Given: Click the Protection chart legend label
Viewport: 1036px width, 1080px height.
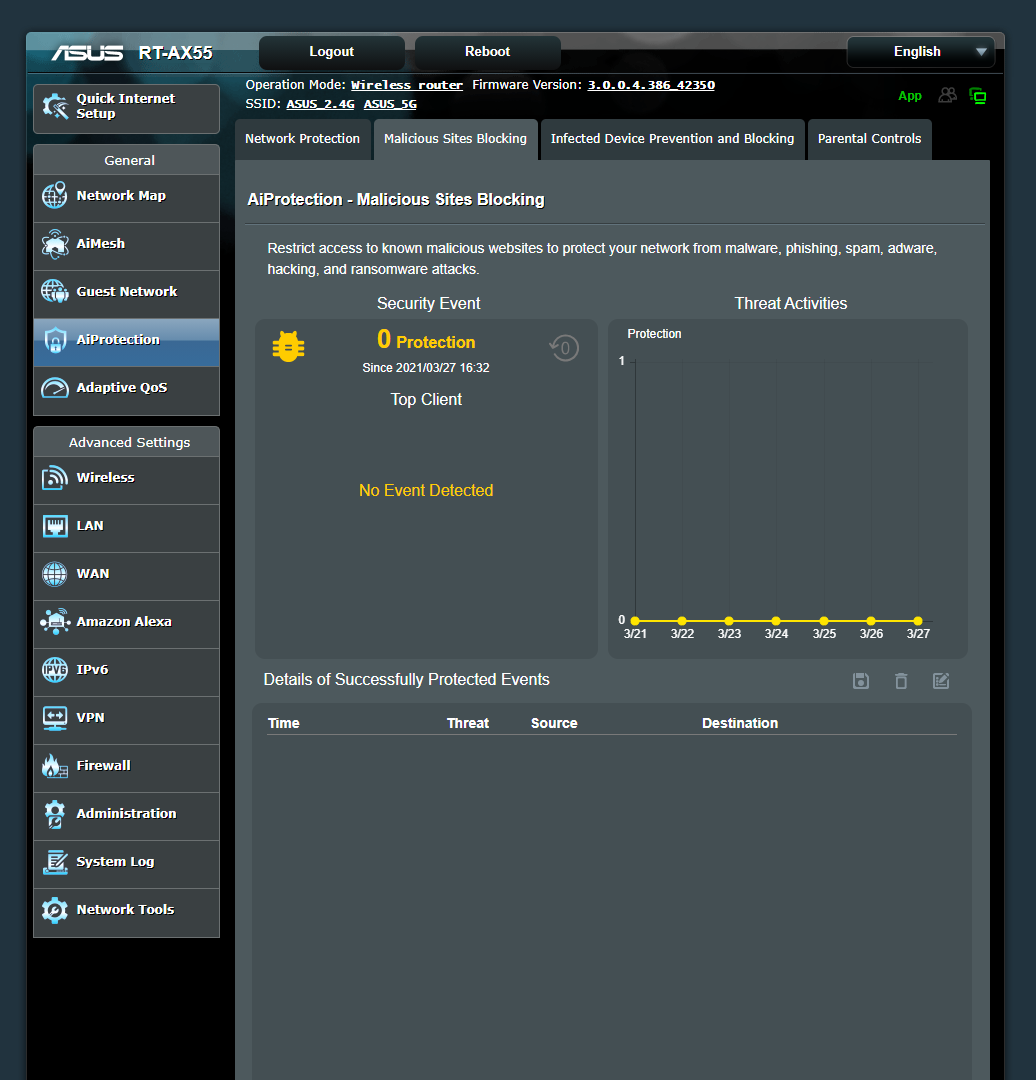Looking at the screenshot, I should pos(654,334).
